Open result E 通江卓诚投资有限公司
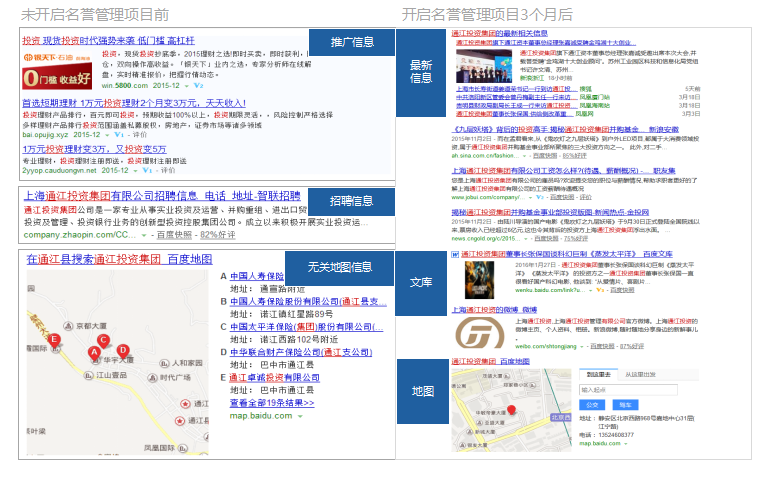Viewport: 773px width, 481px height. point(275,378)
